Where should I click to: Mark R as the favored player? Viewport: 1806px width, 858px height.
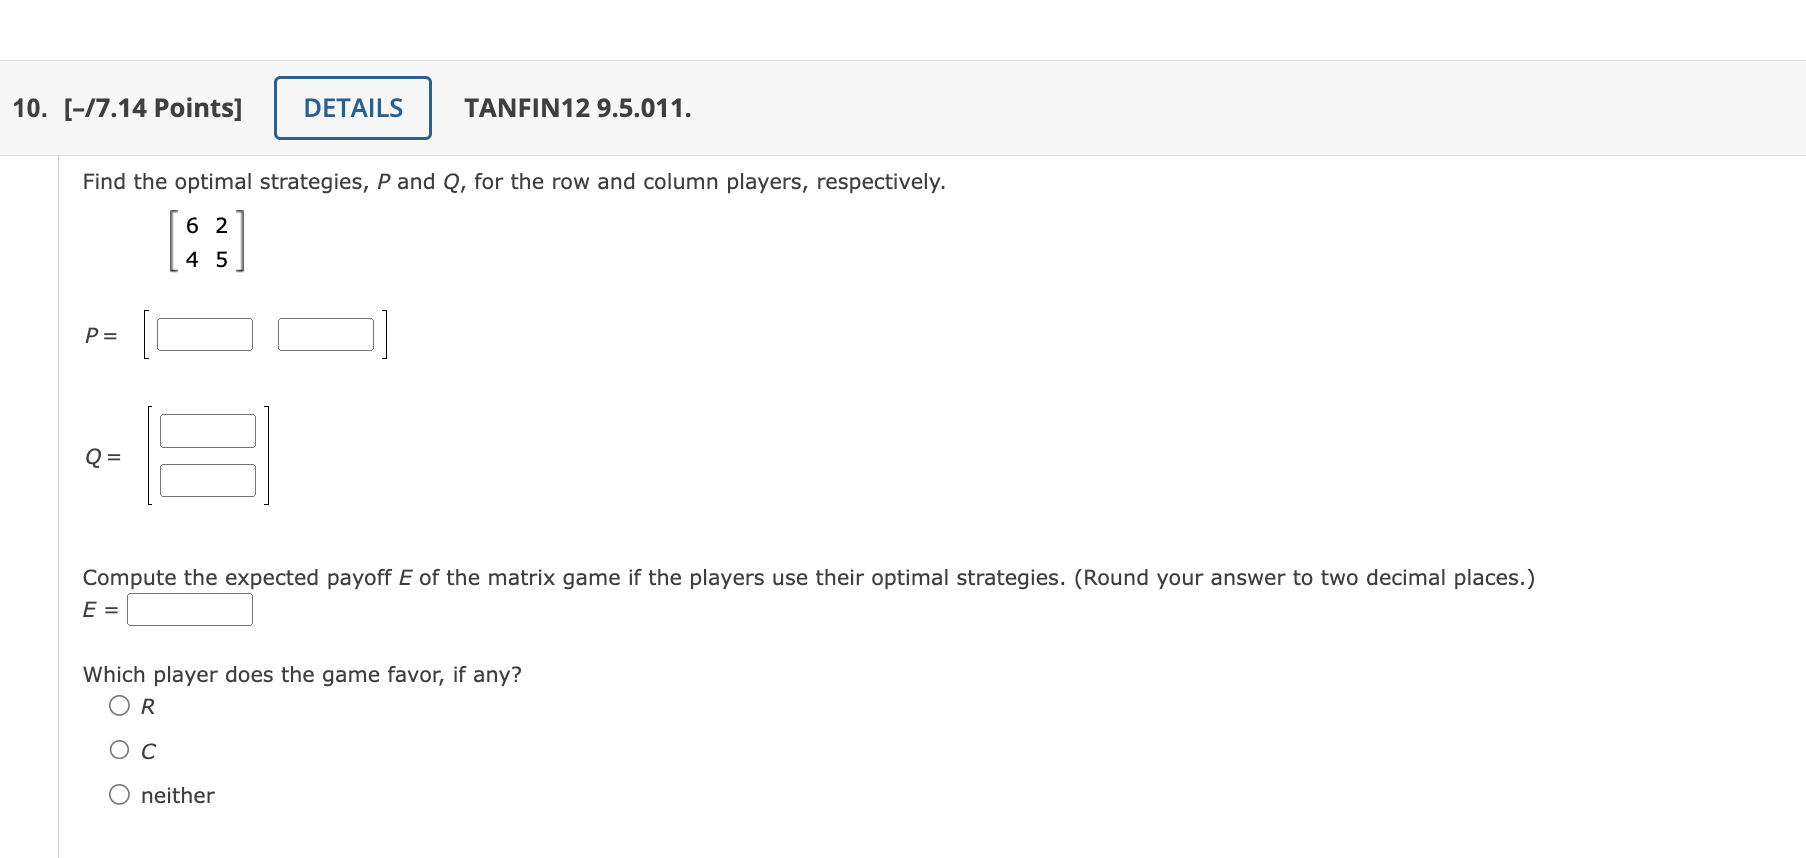click(119, 705)
